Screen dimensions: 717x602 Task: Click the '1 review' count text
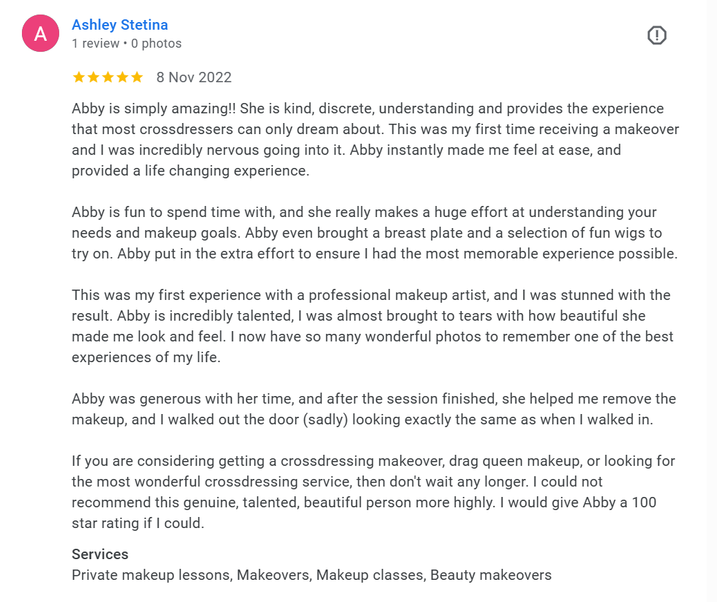click(95, 43)
